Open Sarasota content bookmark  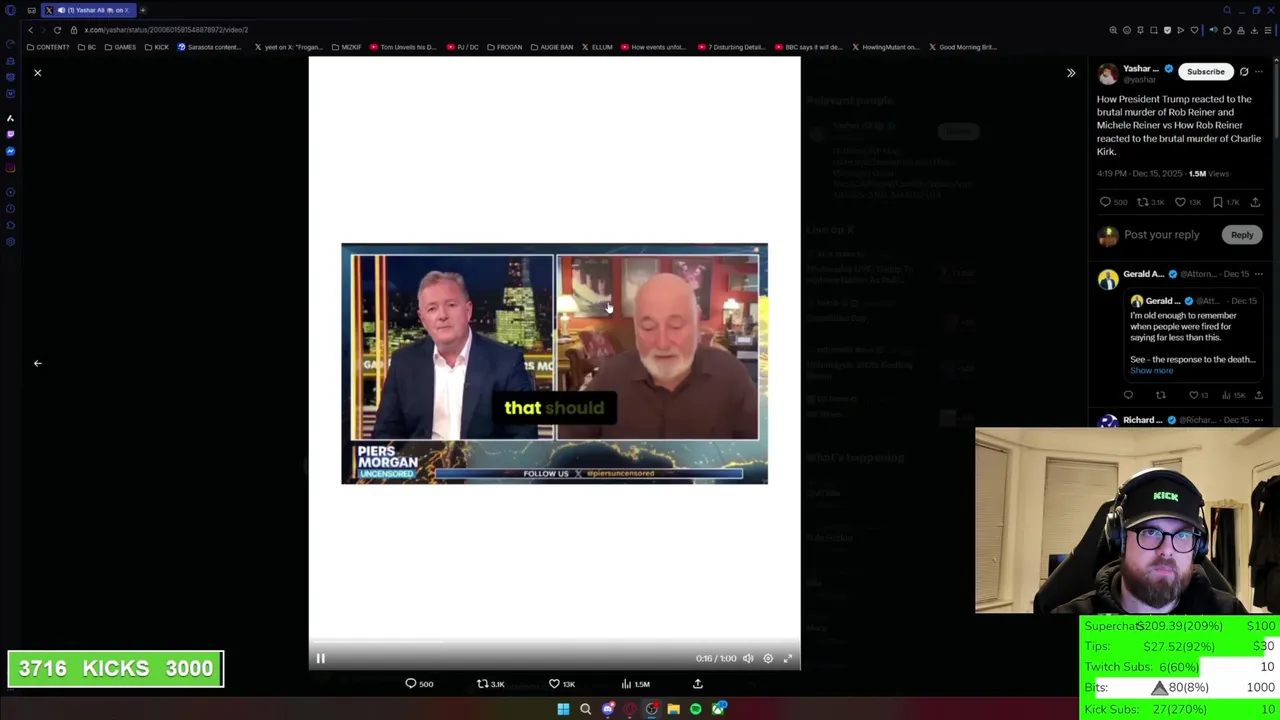[x=210, y=47]
